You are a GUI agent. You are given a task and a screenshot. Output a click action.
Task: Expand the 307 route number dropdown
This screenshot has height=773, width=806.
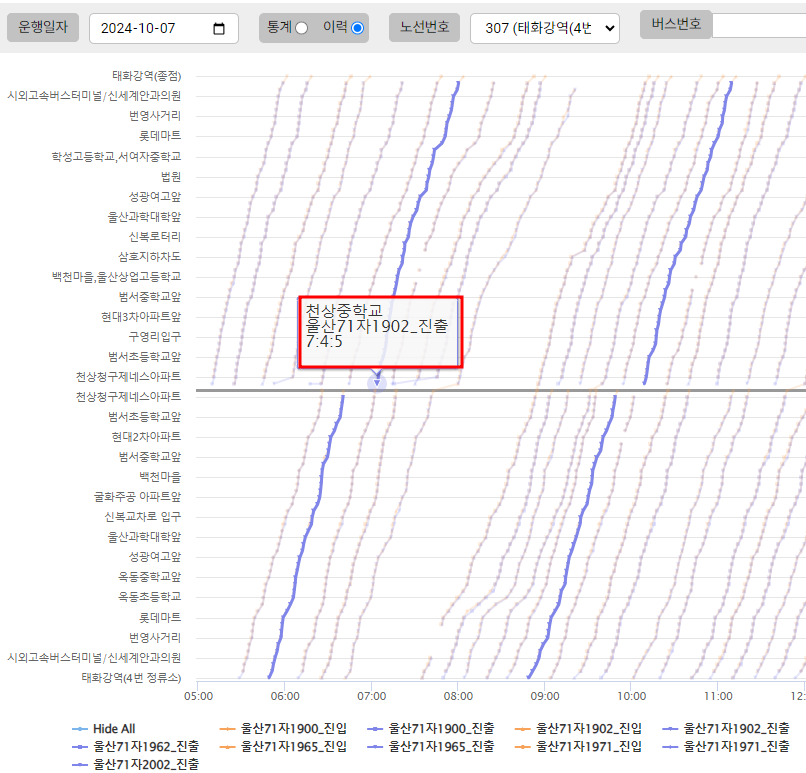(545, 29)
